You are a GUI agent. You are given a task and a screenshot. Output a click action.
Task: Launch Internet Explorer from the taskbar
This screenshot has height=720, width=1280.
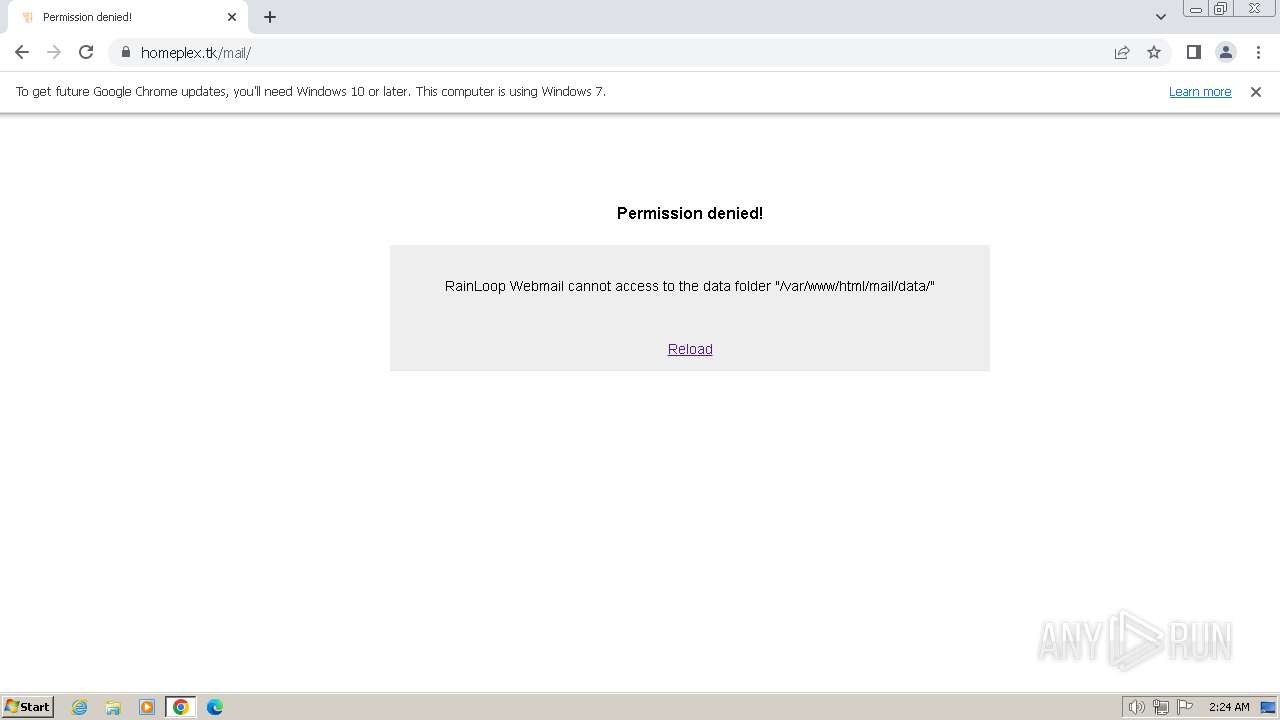point(80,707)
